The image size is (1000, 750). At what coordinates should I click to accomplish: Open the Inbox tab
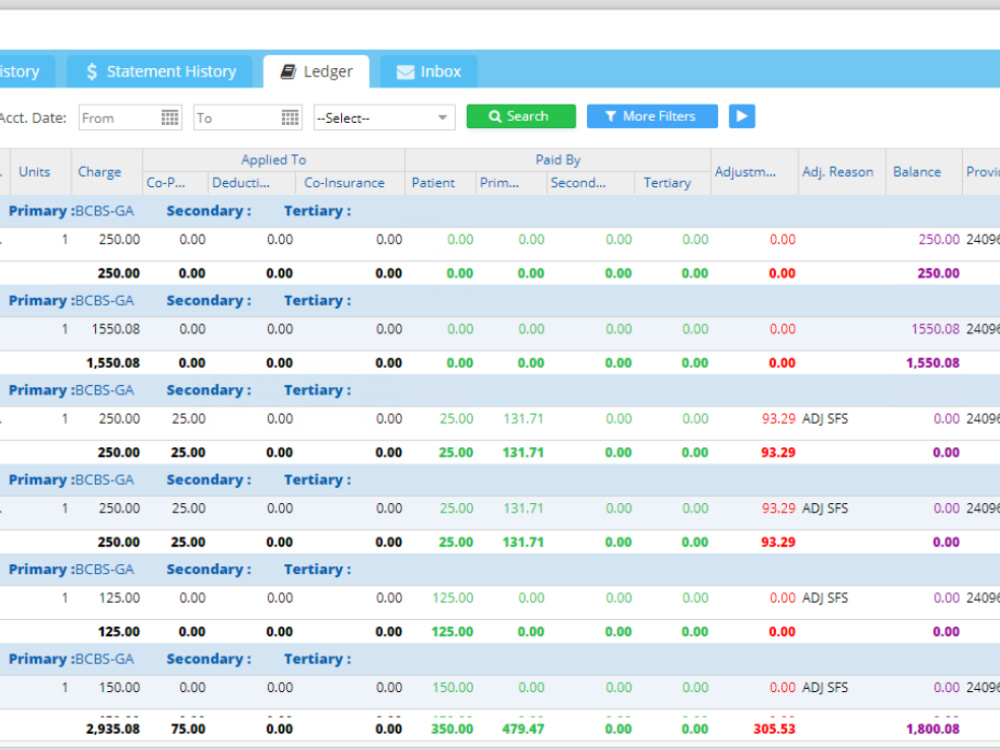[x=429, y=71]
